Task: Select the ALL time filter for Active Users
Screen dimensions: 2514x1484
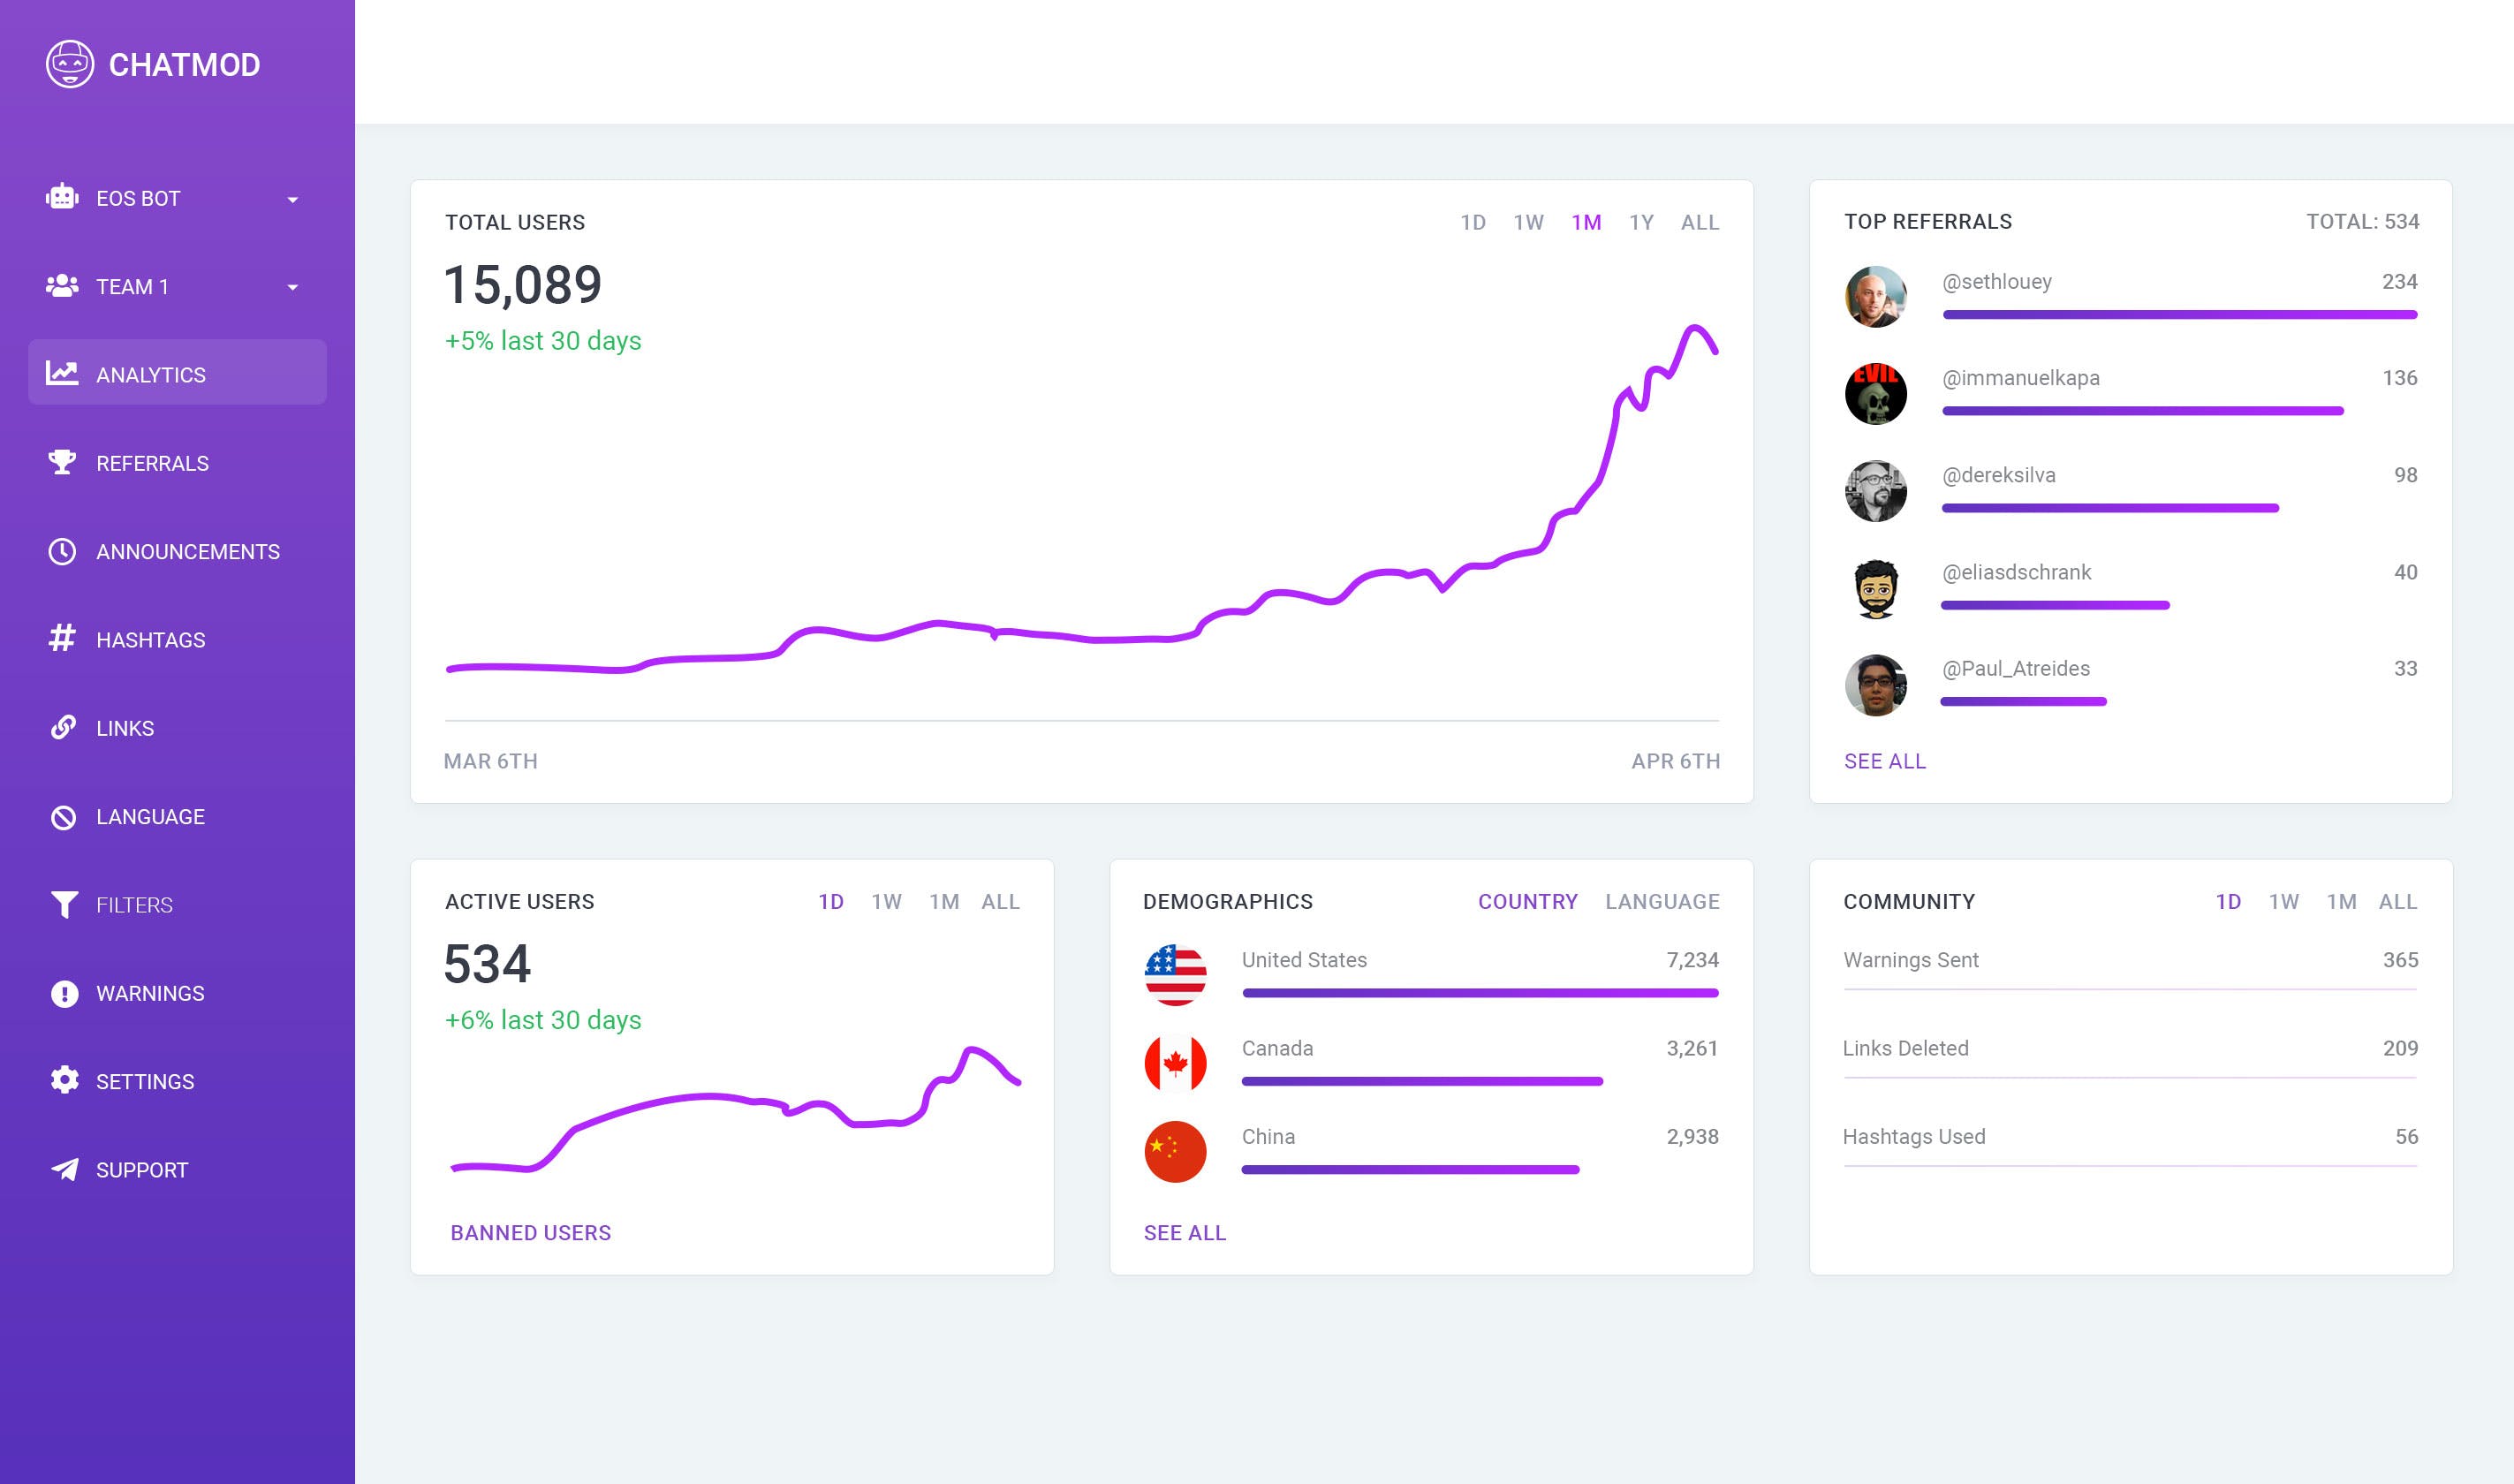Action: pyautogui.click(x=1000, y=901)
